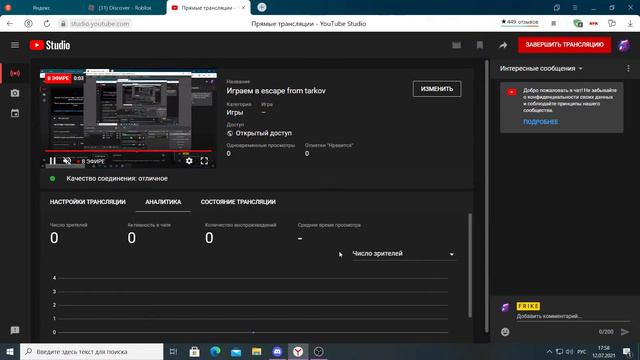Open the player settings gear
This screenshot has height=360, width=640.
tap(189, 161)
